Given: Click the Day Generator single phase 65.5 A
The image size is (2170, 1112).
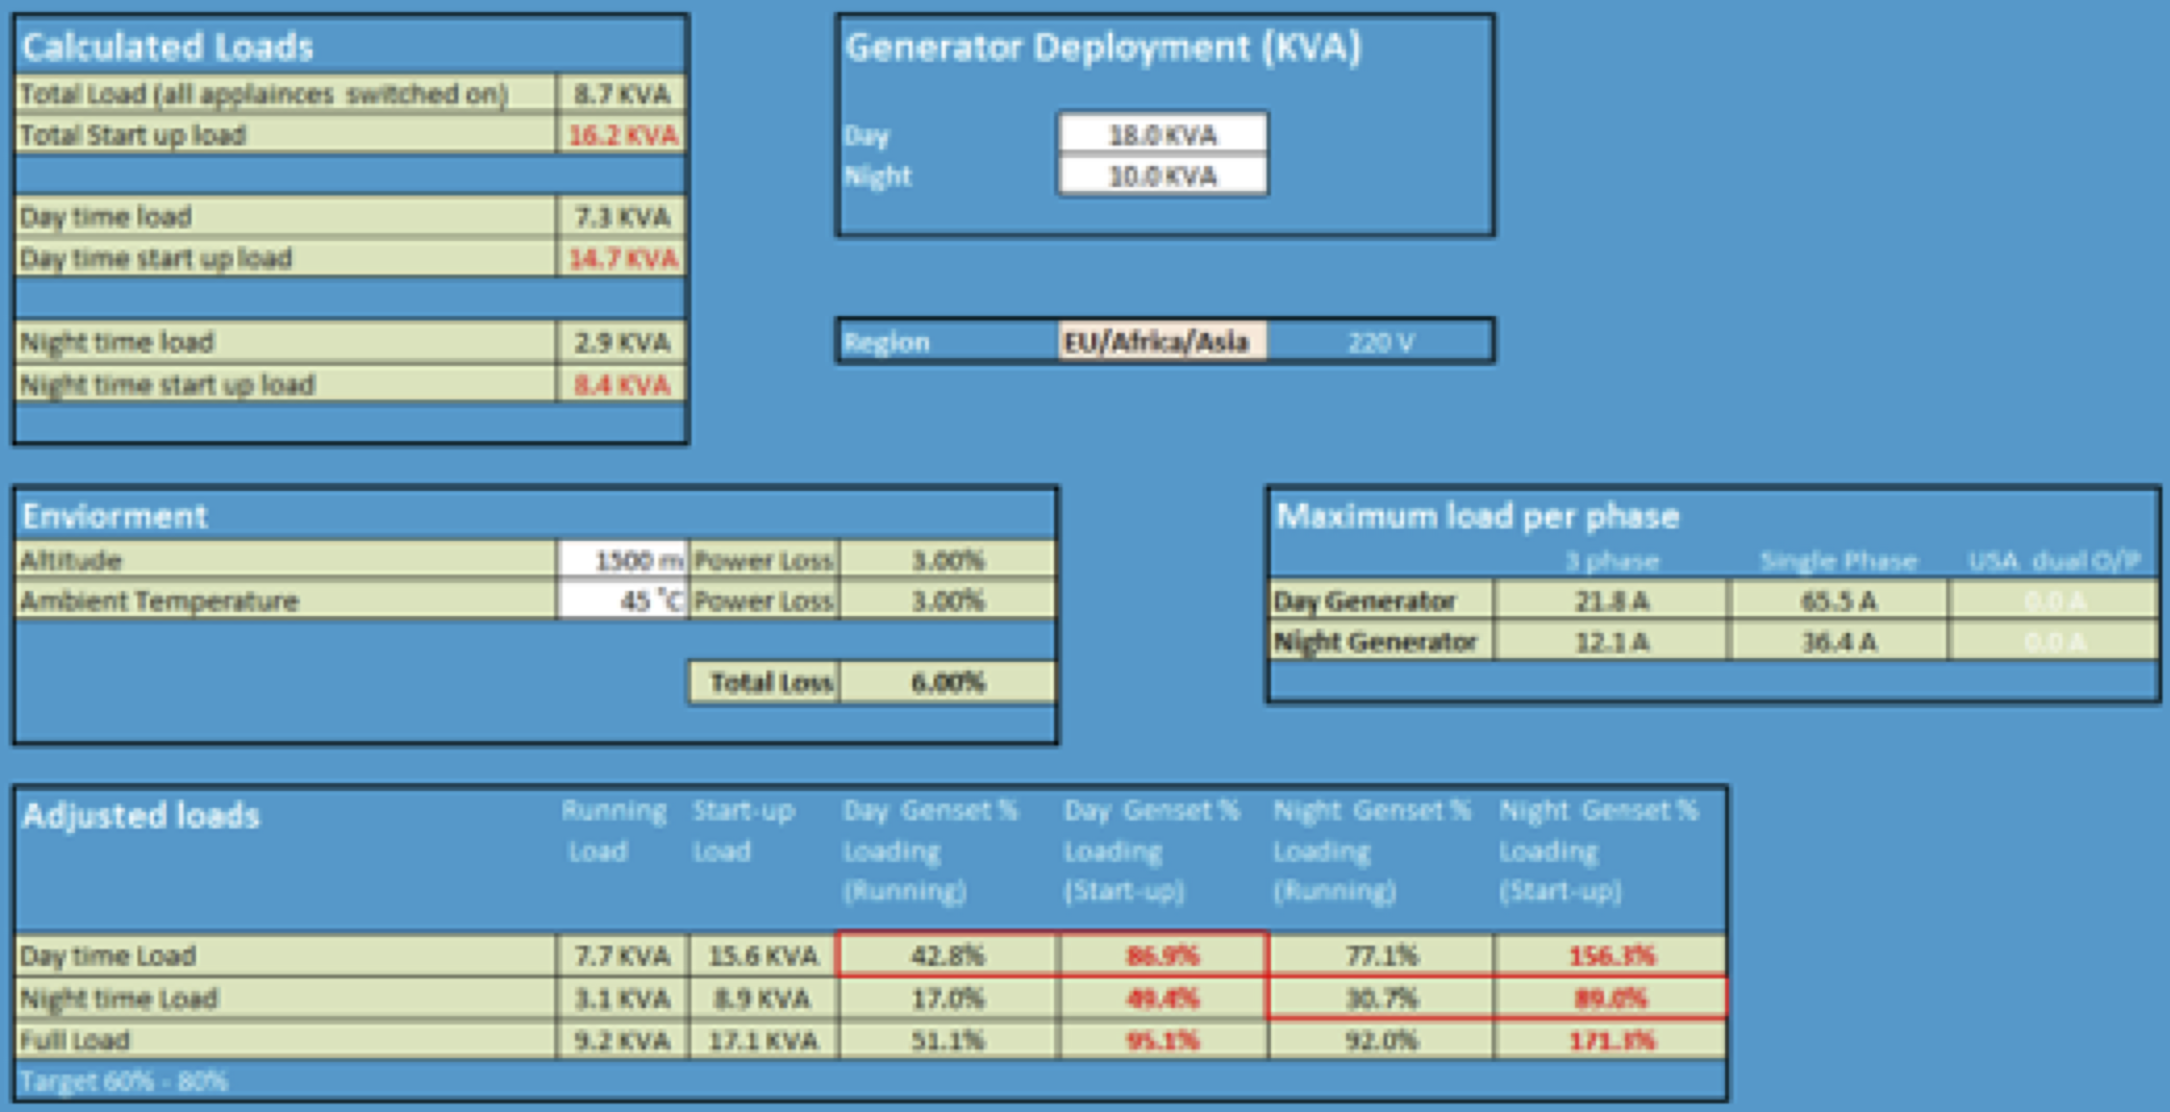Looking at the screenshot, I should click(1838, 601).
